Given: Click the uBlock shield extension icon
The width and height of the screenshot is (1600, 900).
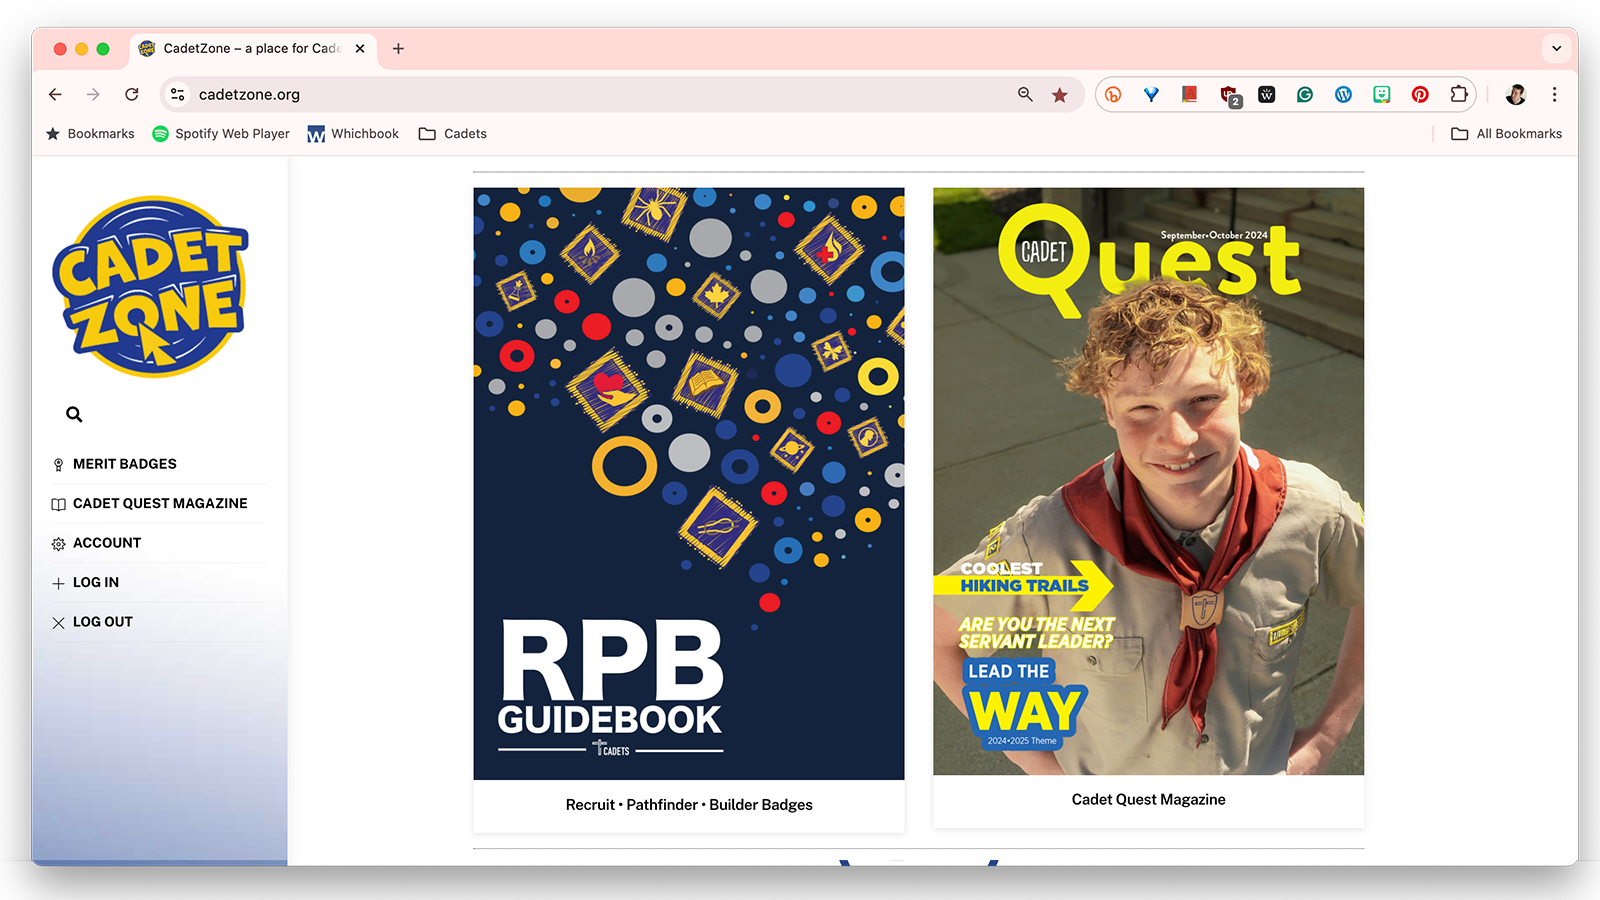Looking at the screenshot, I should click(1229, 95).
